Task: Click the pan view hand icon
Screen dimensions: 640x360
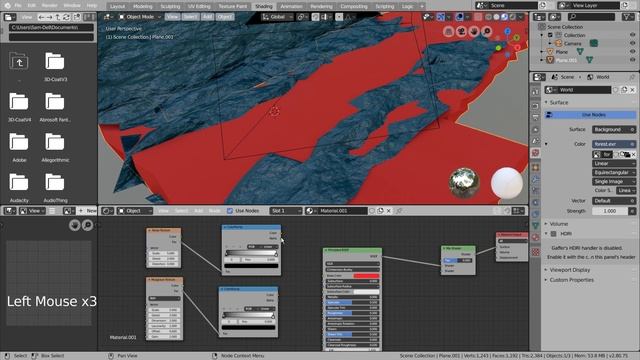Action: click(474, 31)
